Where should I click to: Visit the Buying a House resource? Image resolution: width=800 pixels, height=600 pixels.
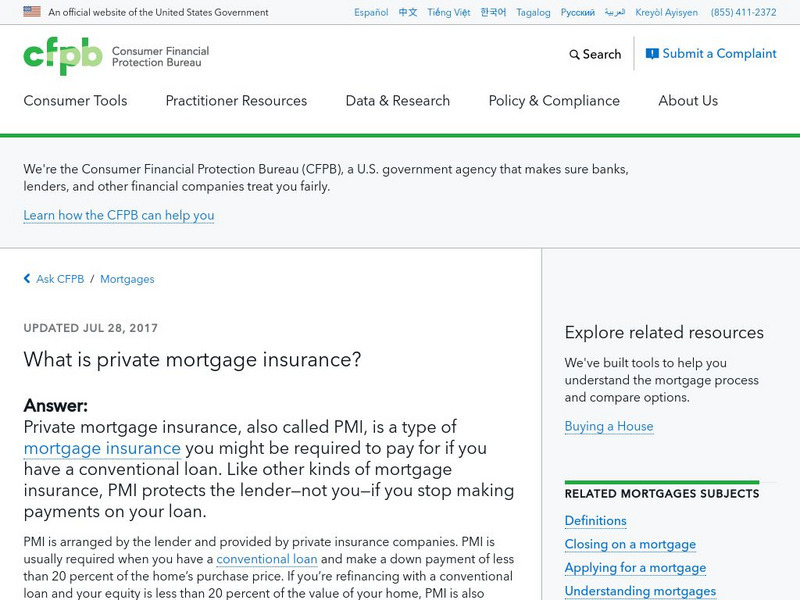tap(609, 426)
